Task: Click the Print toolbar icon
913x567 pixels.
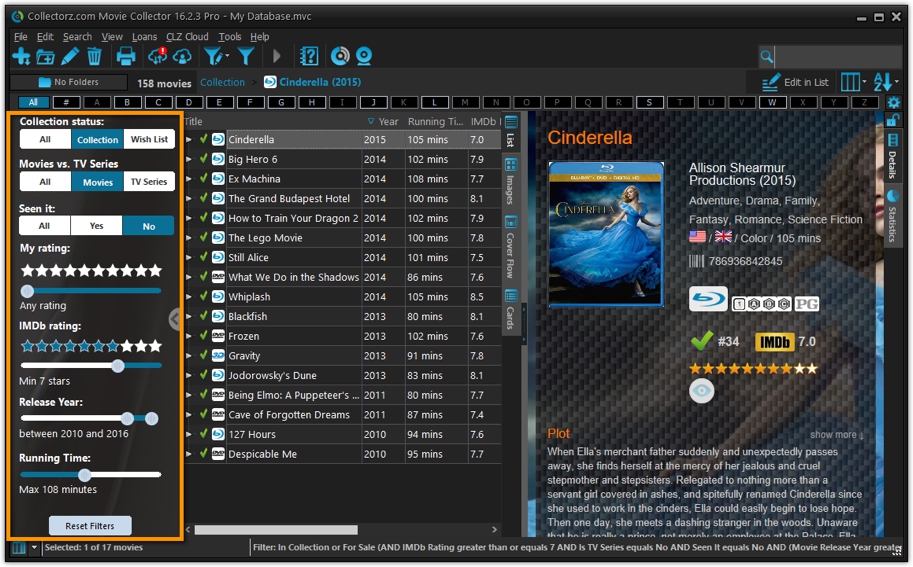Action: coord(125,56)
